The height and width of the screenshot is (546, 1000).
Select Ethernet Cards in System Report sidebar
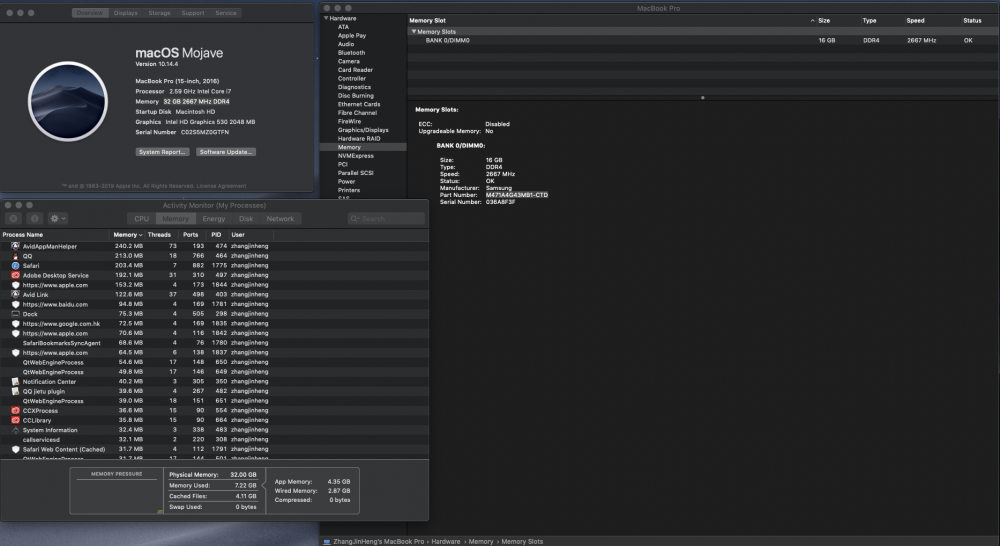tap(363, 104)
